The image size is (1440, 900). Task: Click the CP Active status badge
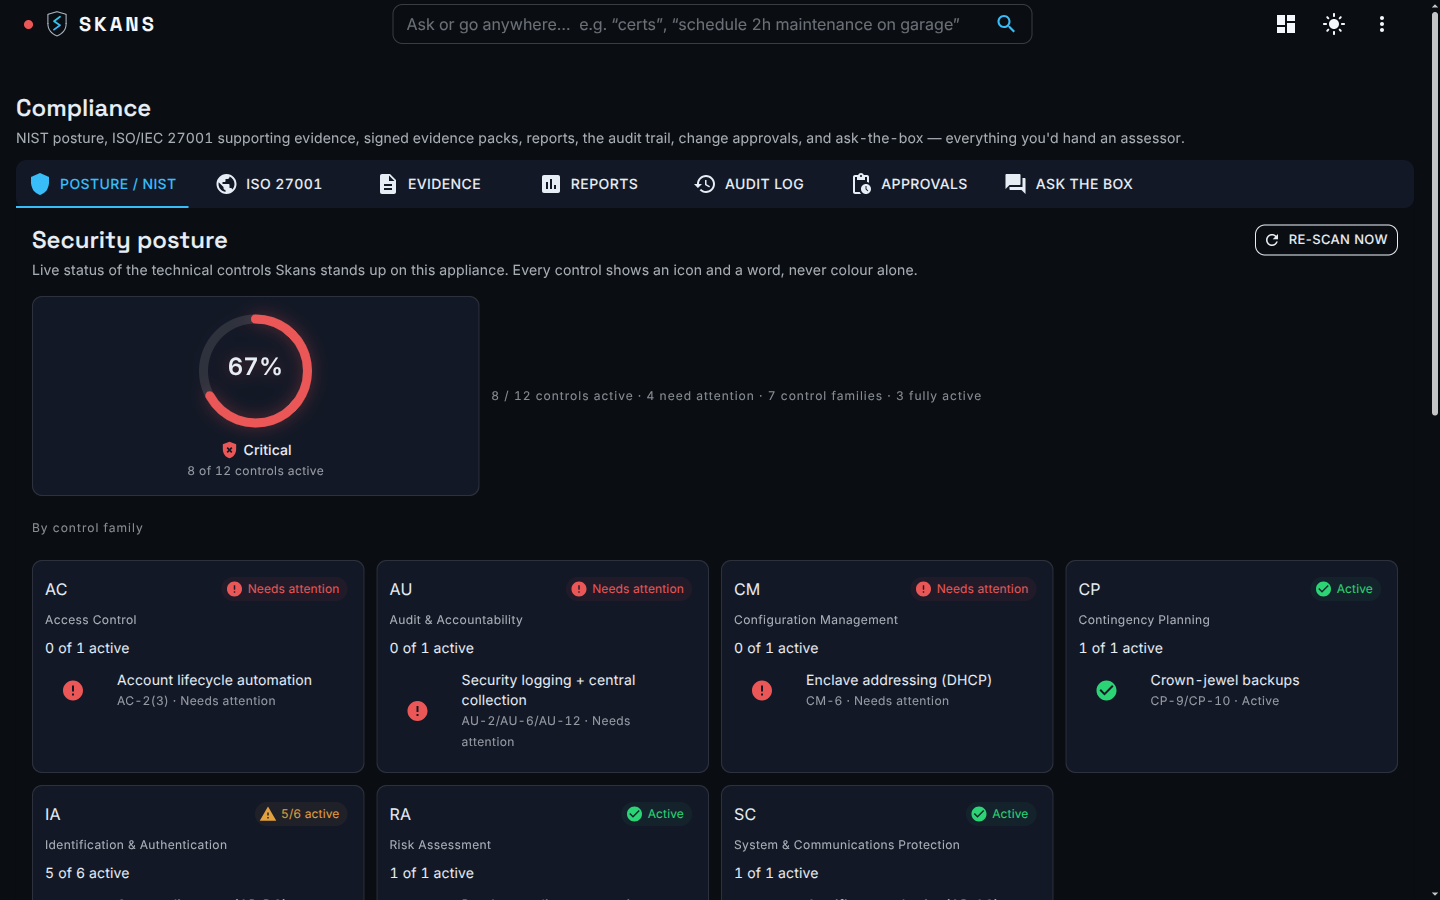(x=1344, y=589)
